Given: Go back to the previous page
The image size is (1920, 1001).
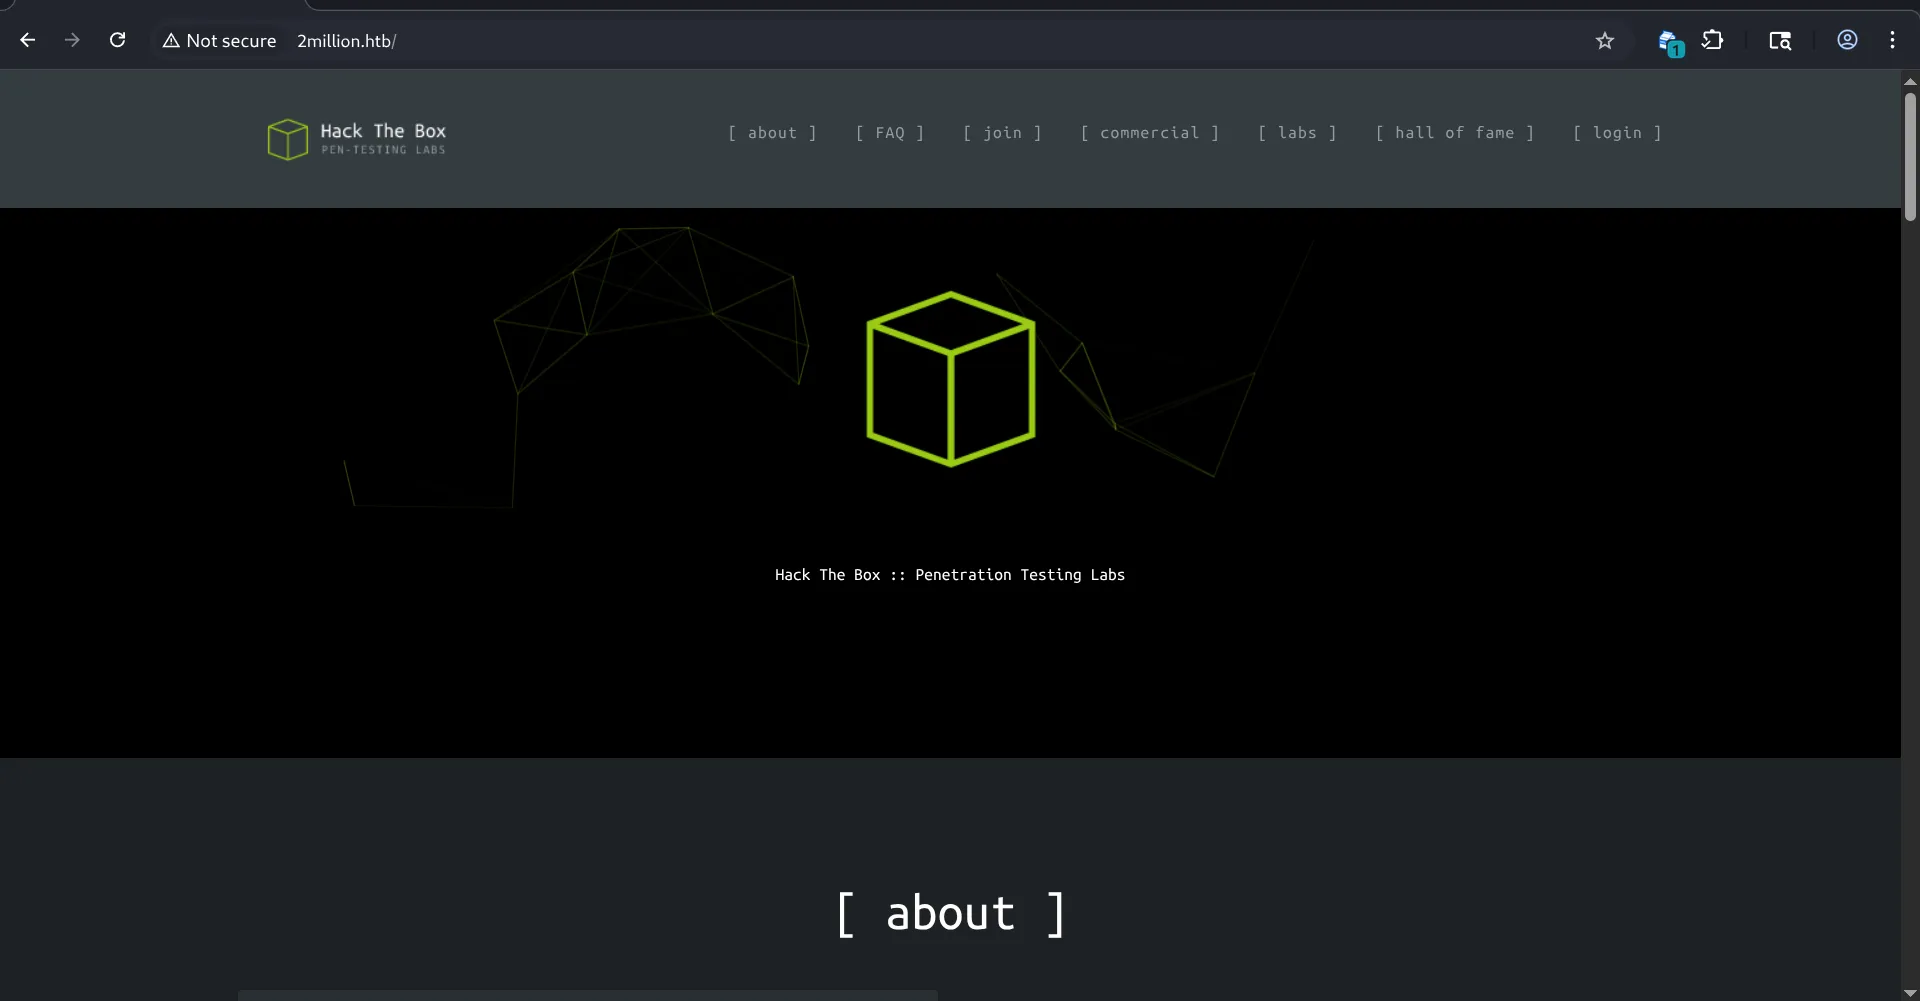Looking at the screenshot, I should click(28, 40).
